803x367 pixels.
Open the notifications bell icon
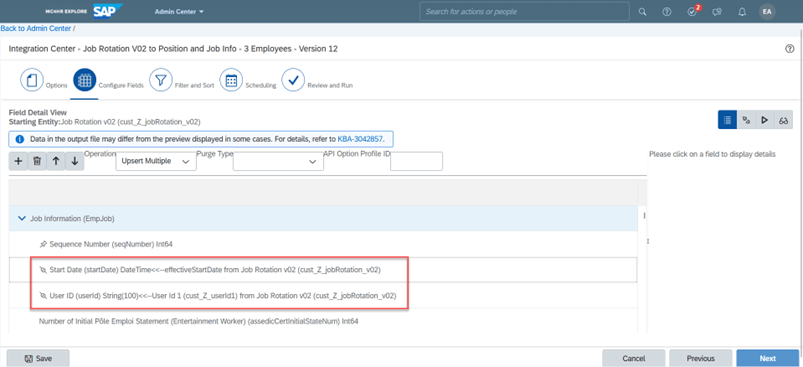[742, 12]
